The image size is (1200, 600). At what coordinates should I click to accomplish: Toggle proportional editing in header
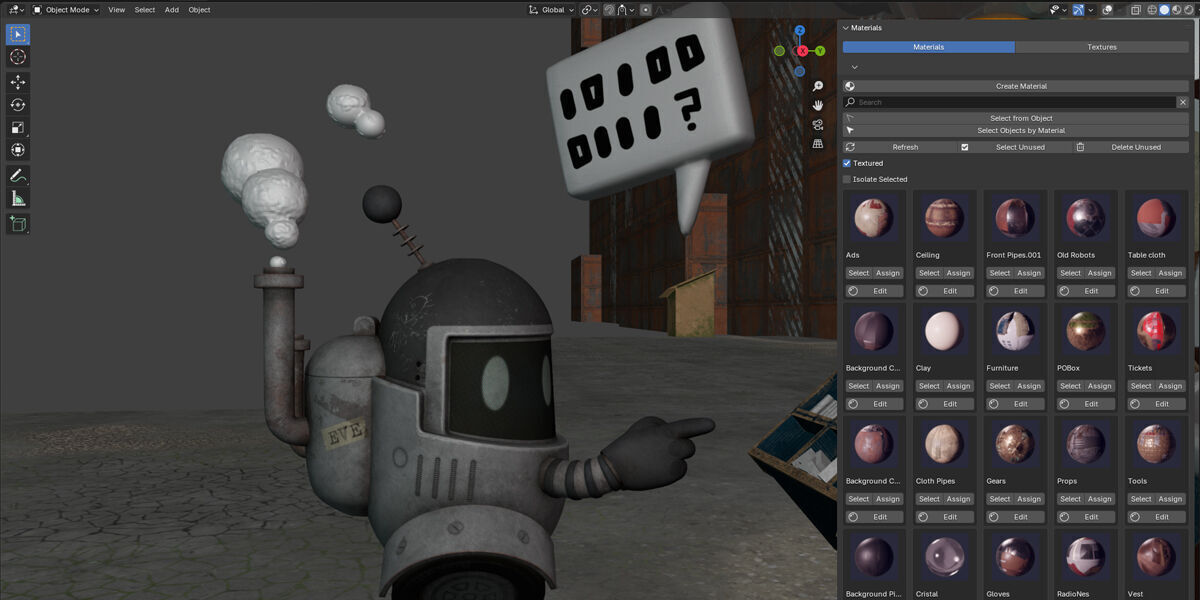tap(646, 9)
